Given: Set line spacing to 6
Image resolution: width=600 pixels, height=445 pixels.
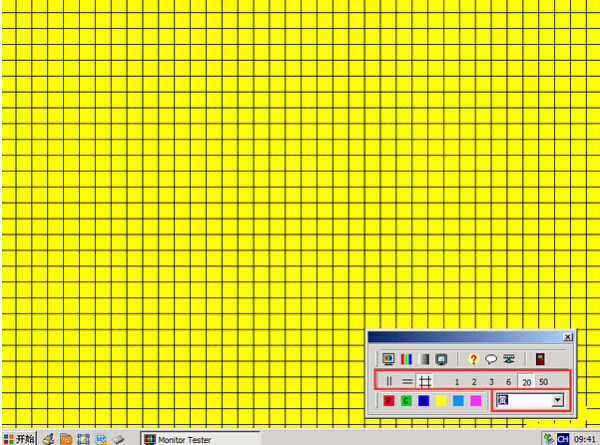Looking at the screenshot, I should 508,382.
